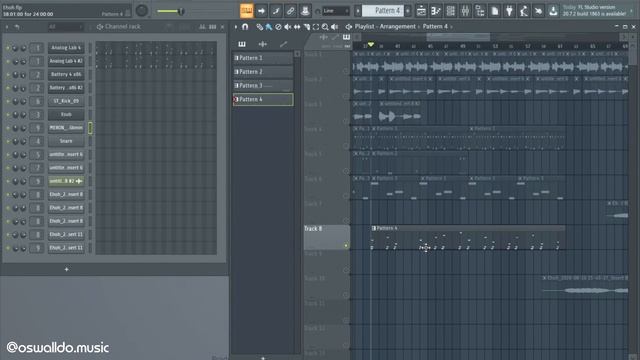Open the ST_Kick_09 channel button
This screenshot has height=360, width=640.
pos(66,101)
